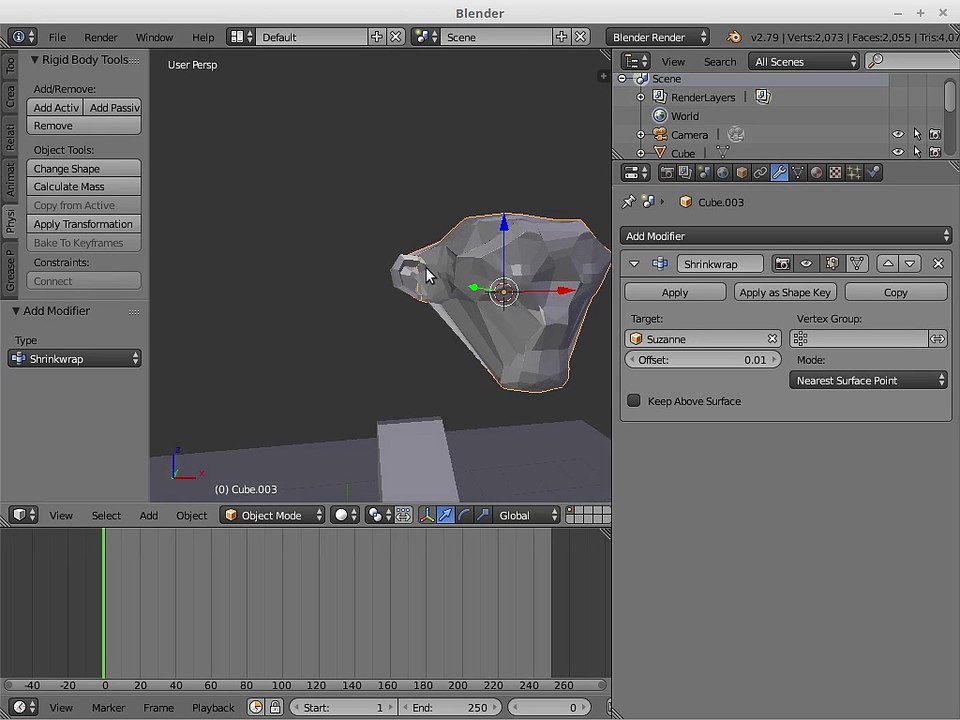Open the Object properties tab cube icon

click(741, 173)
